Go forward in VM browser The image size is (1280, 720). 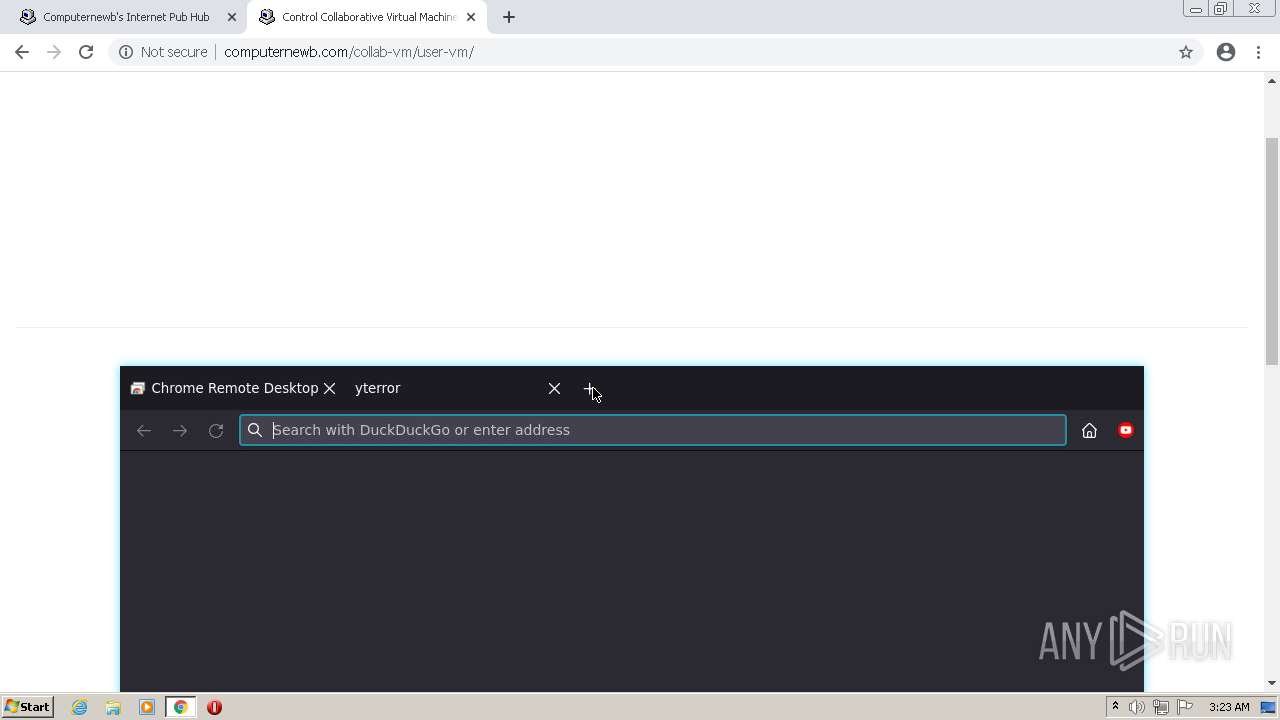[x=180, y=430]
